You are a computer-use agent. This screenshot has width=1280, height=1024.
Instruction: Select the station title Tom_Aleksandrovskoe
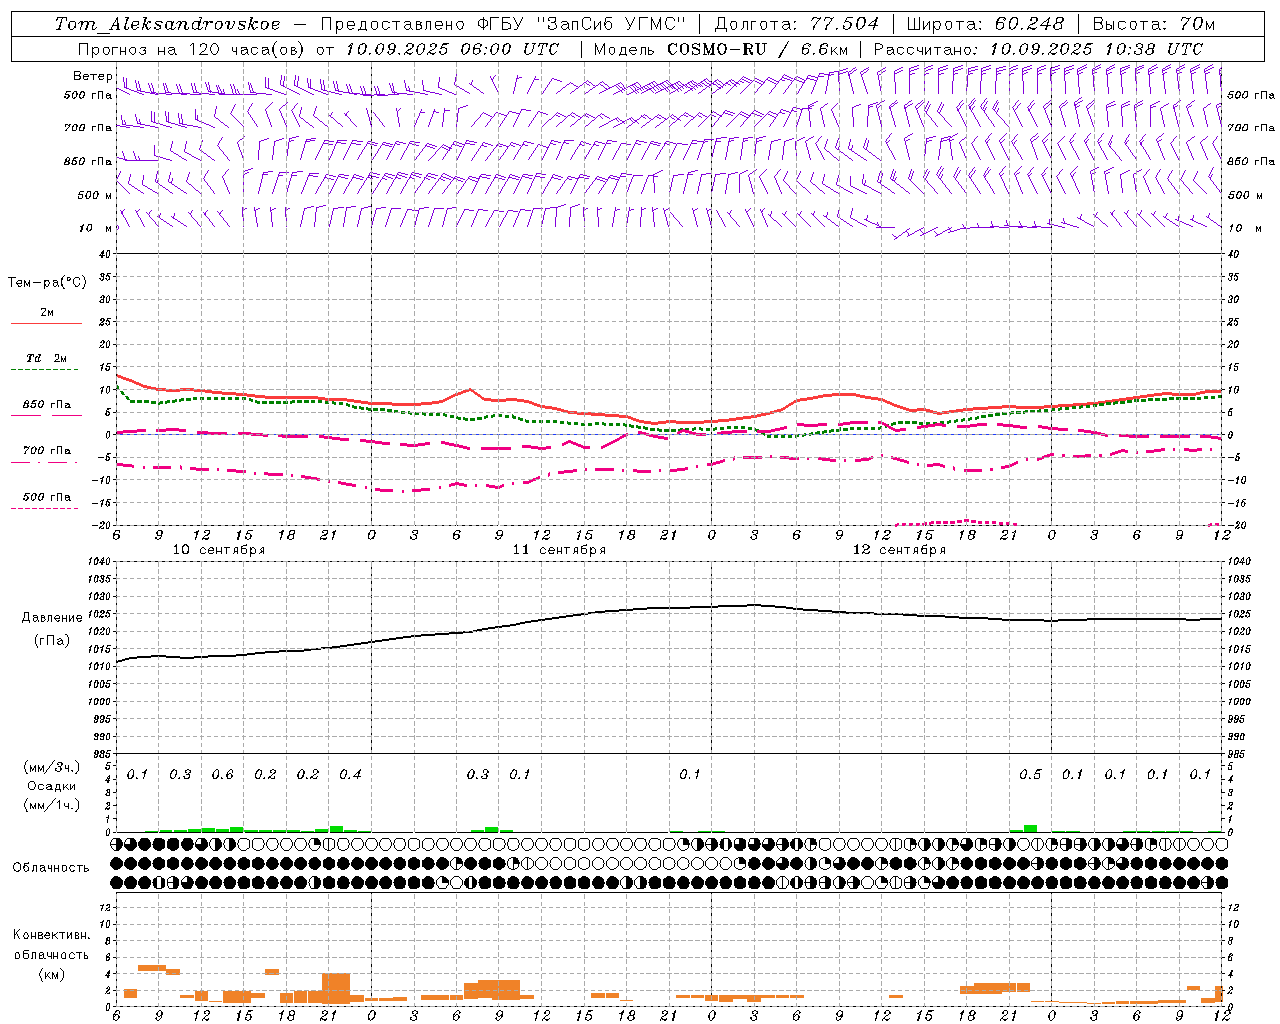(167, 24)
